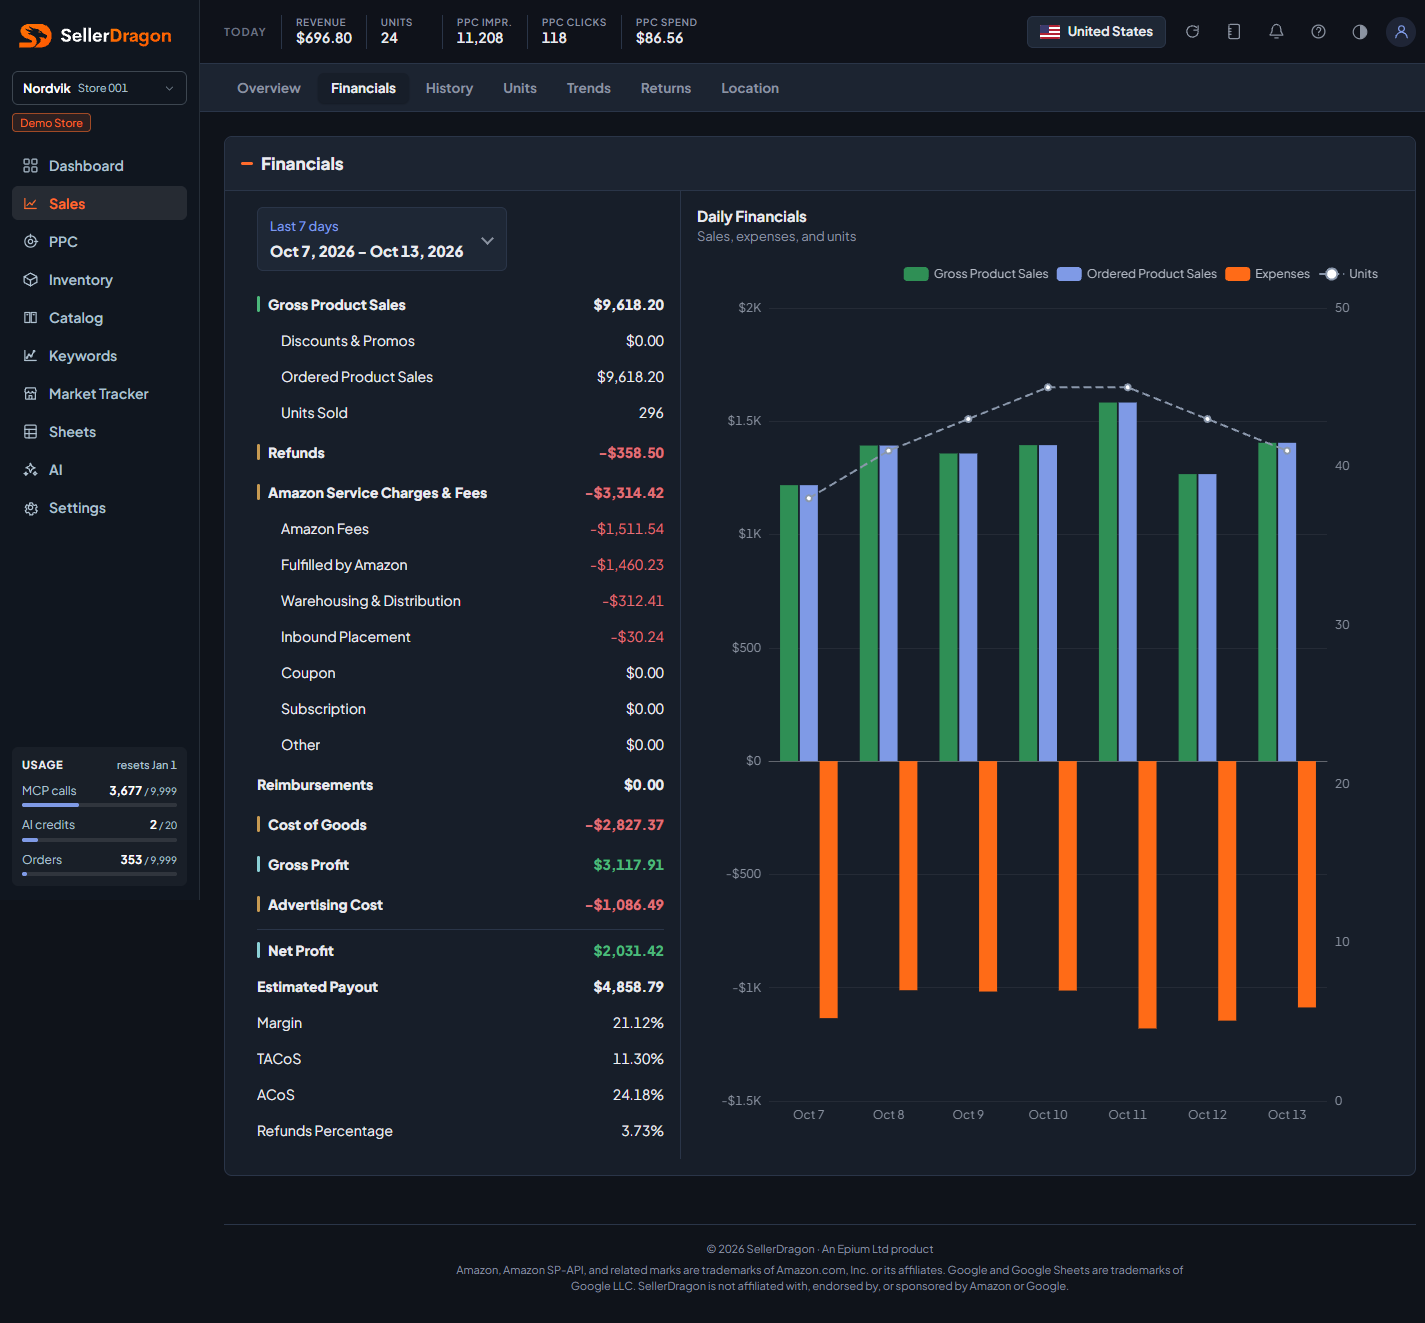Go to Inventory in sidebar
Viewport: 1425px width, 1323px height.
tap(99, 280)
